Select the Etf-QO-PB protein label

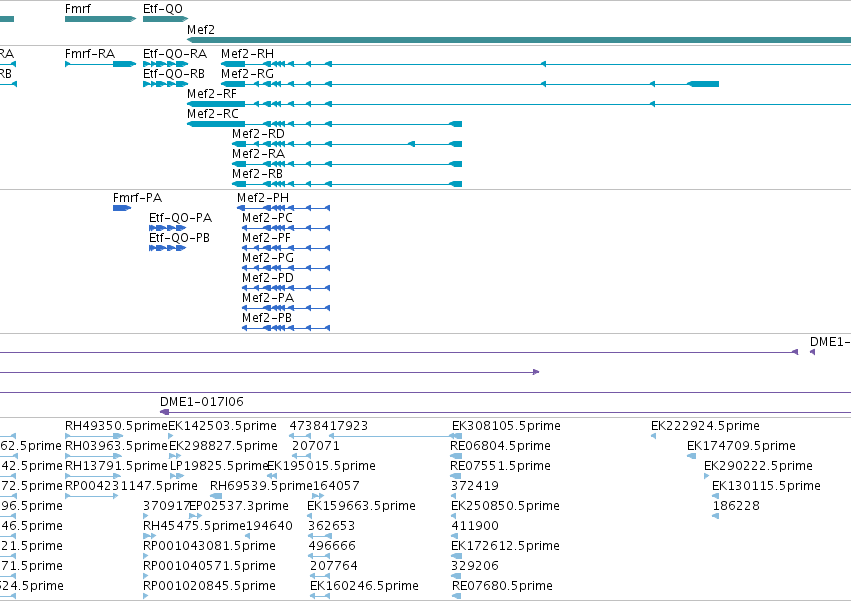(x=180, y=238)
